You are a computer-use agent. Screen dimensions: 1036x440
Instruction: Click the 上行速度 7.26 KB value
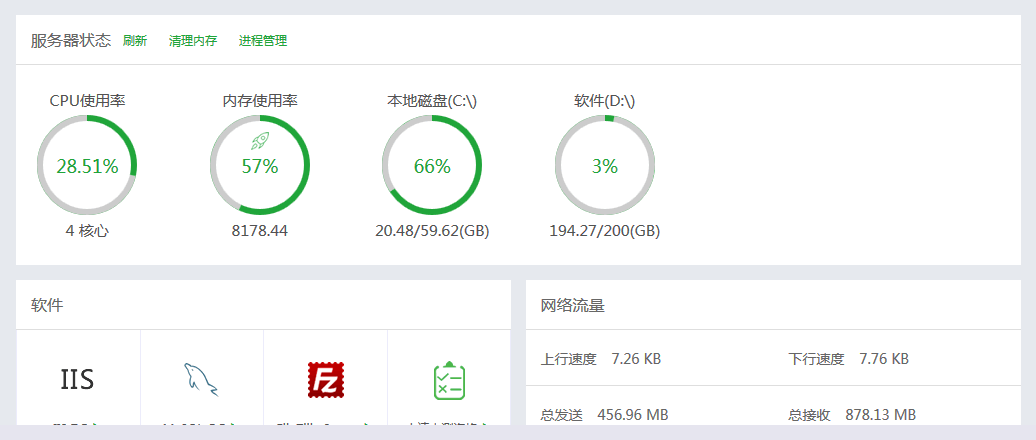pyautogui.click(x=636, y=359)
